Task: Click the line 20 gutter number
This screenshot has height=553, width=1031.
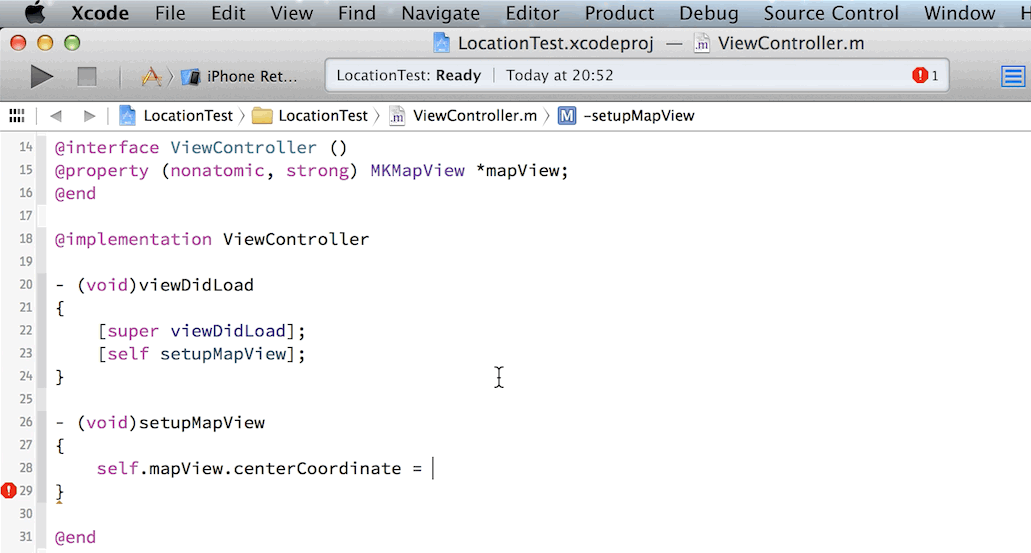Action: pos(26,285)
